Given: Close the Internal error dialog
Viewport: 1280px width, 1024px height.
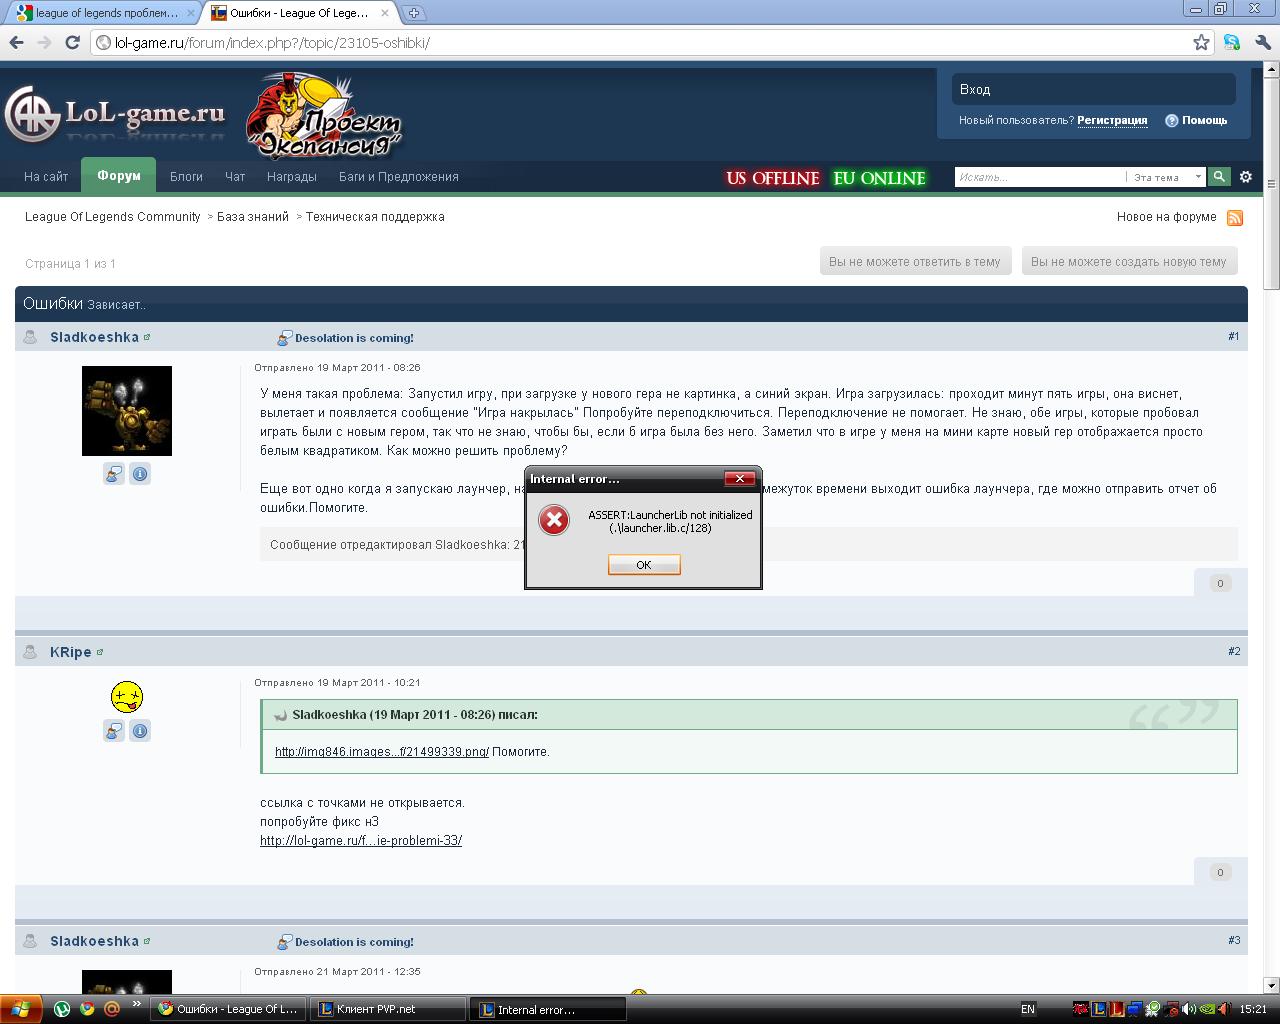Looking at the screenshot, I should tap(740, 479).
